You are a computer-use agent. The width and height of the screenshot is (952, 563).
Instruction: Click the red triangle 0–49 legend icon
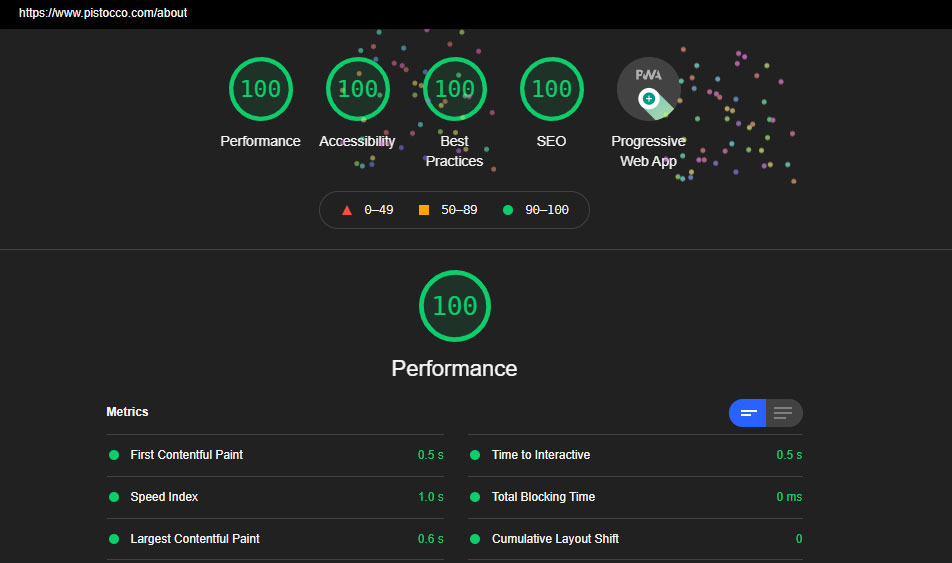347,210
